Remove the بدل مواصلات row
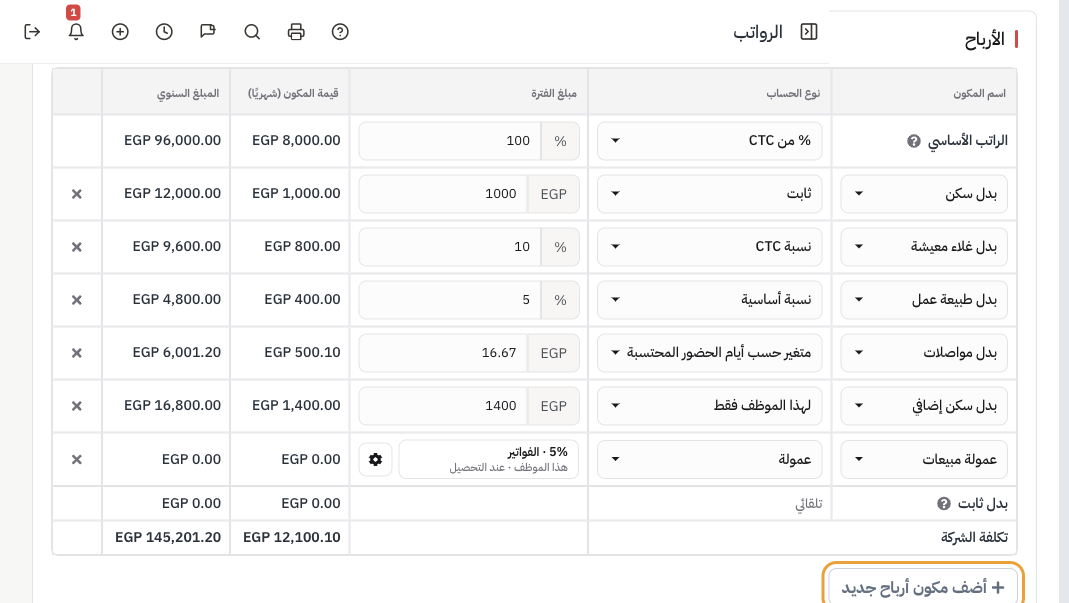This screenshot has height=603, width=1069. (x=77, y=353)
